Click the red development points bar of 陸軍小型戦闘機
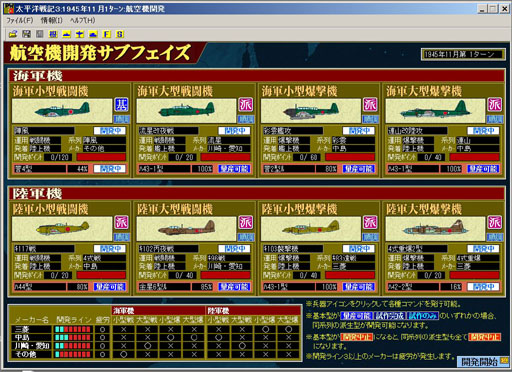The height and width of the screenshot is (372, 512). pos(101,275)
